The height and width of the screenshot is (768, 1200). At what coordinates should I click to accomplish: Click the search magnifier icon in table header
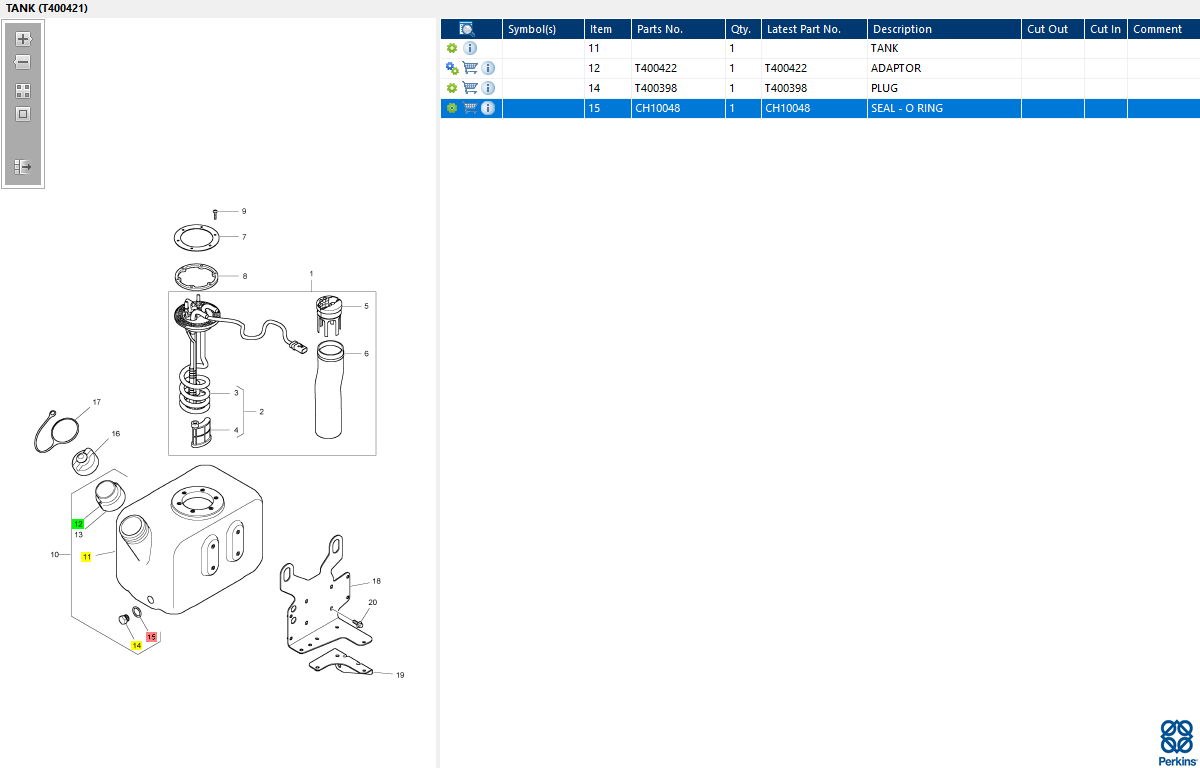click(x=466, y=29)
